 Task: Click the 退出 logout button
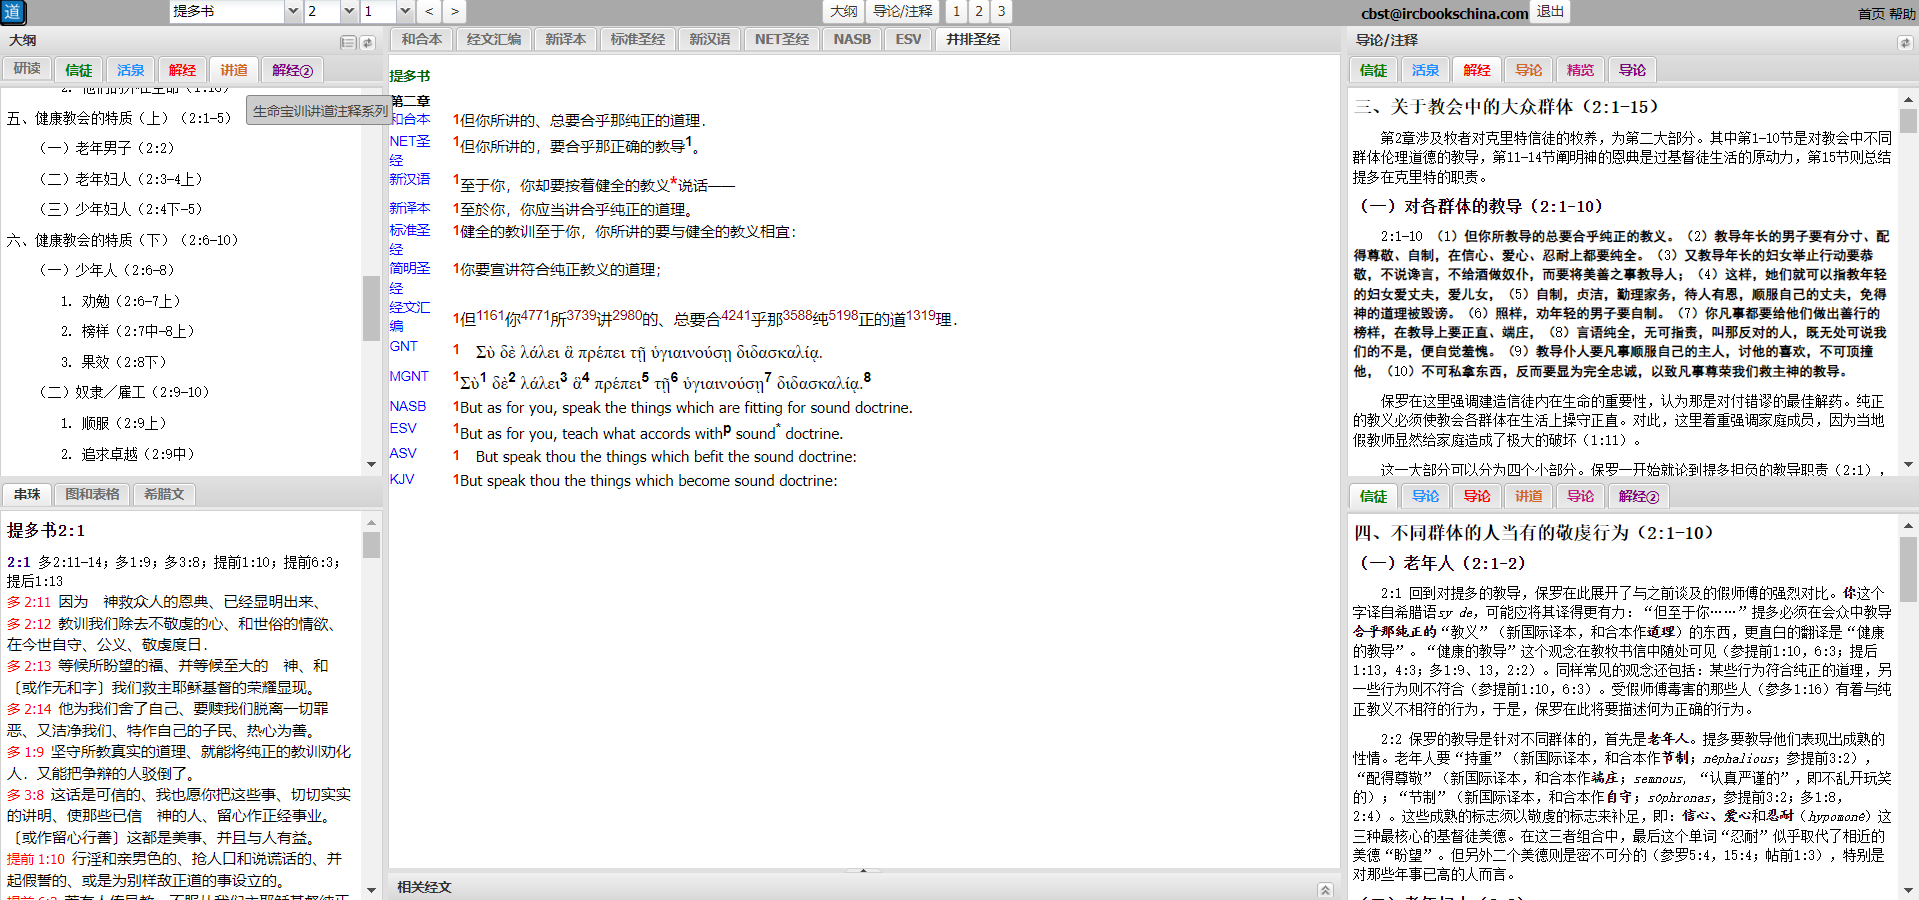tap(1550, 11)
